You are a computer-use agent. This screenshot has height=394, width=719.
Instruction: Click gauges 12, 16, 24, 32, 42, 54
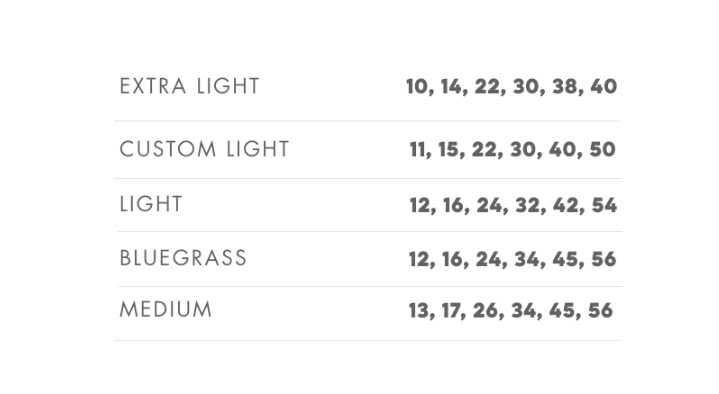513,205
